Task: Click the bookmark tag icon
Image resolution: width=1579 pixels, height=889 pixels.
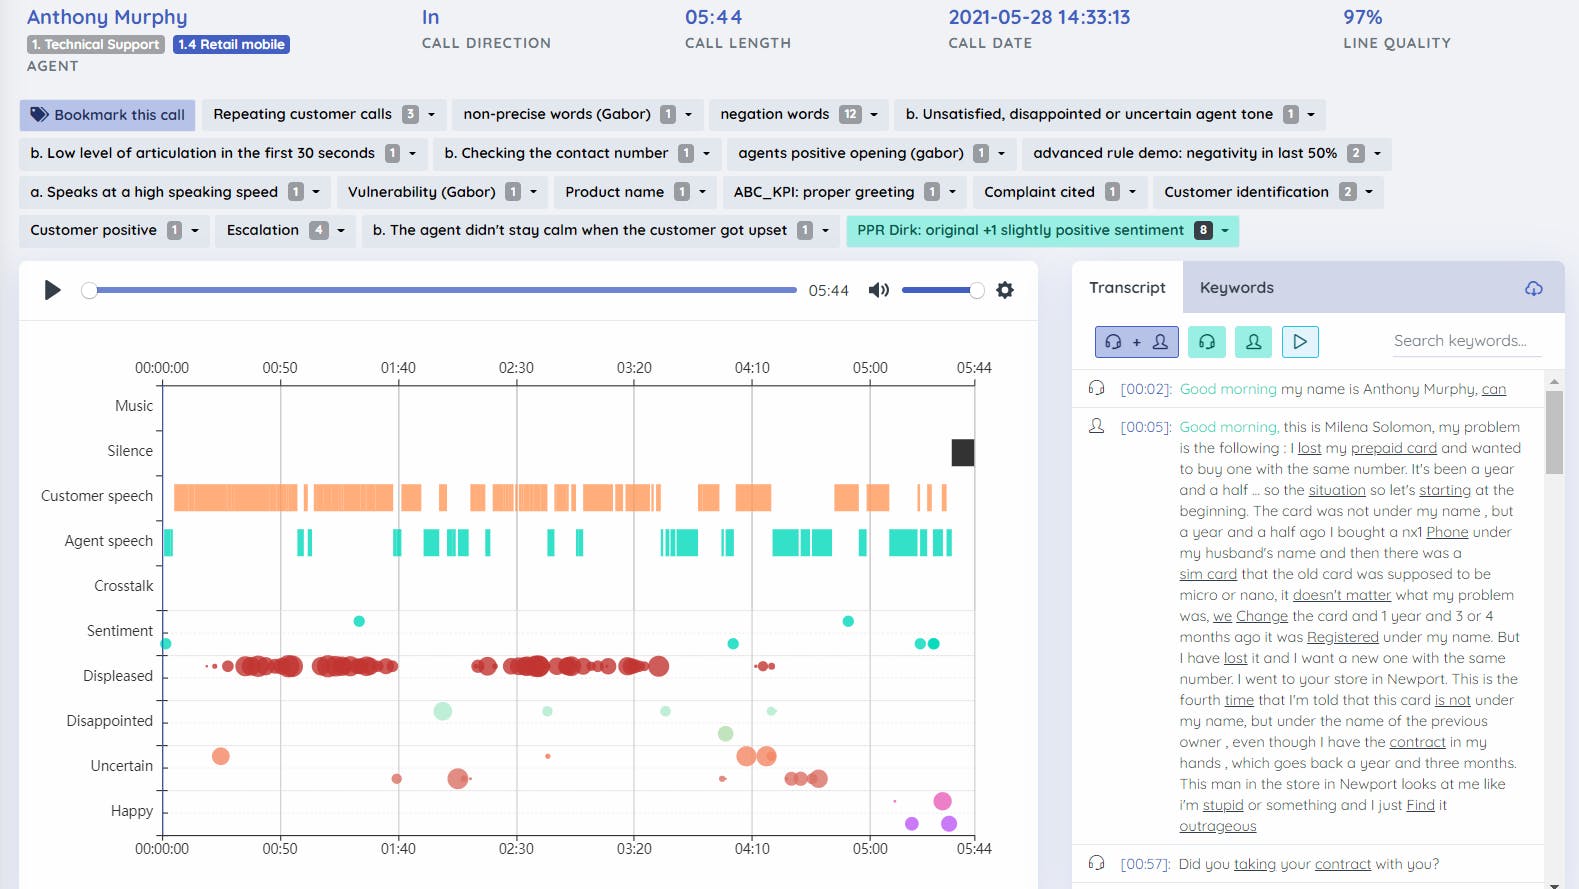Action: pos(39,115)
